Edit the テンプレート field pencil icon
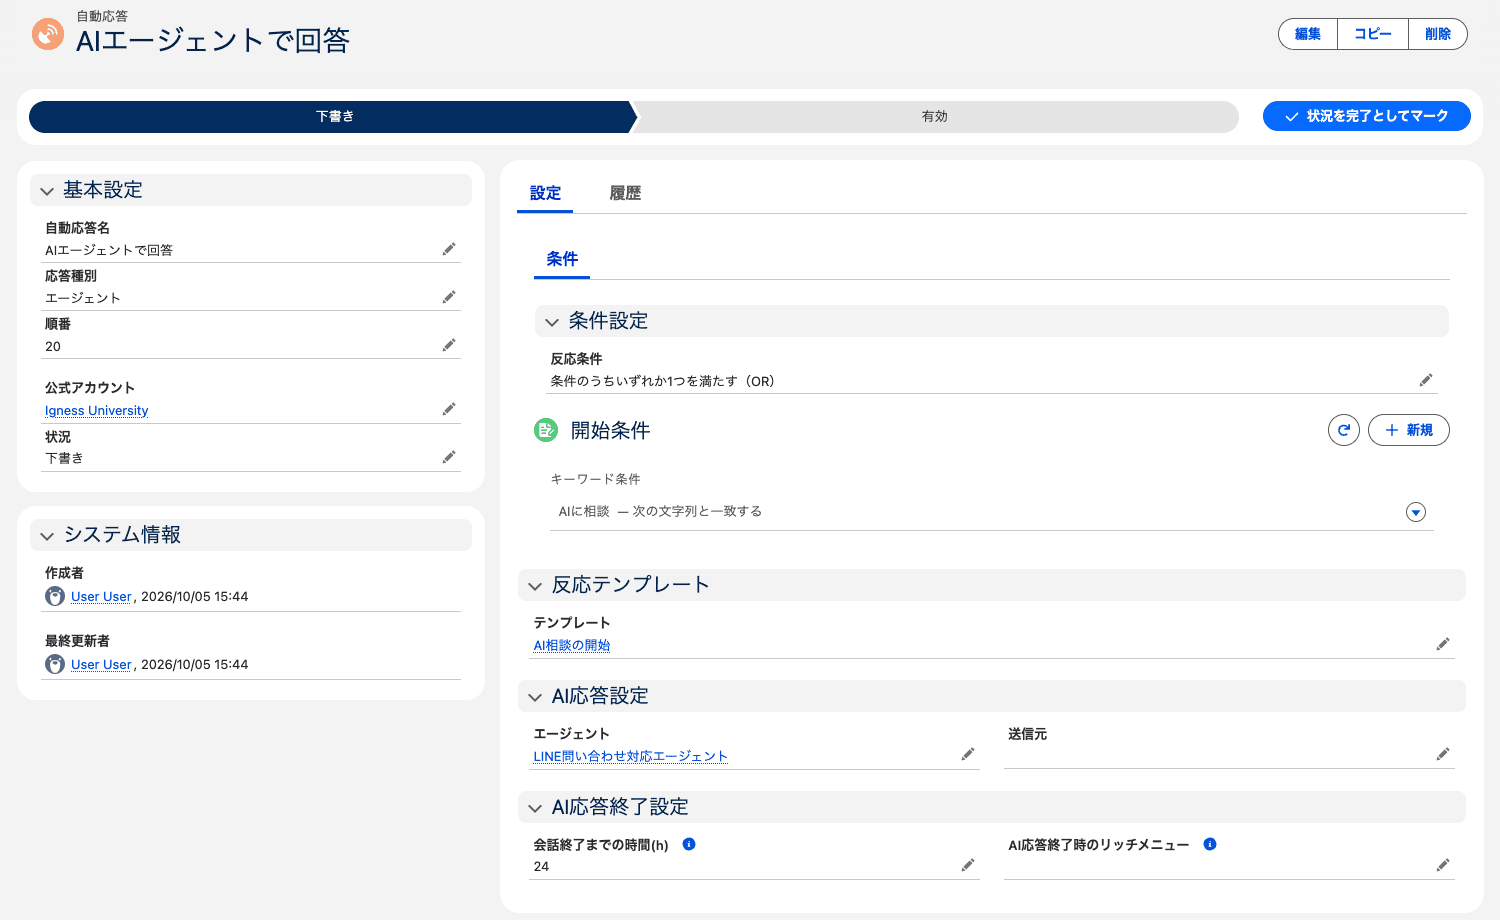The image size is (1500, 920). pos(1443,644)
